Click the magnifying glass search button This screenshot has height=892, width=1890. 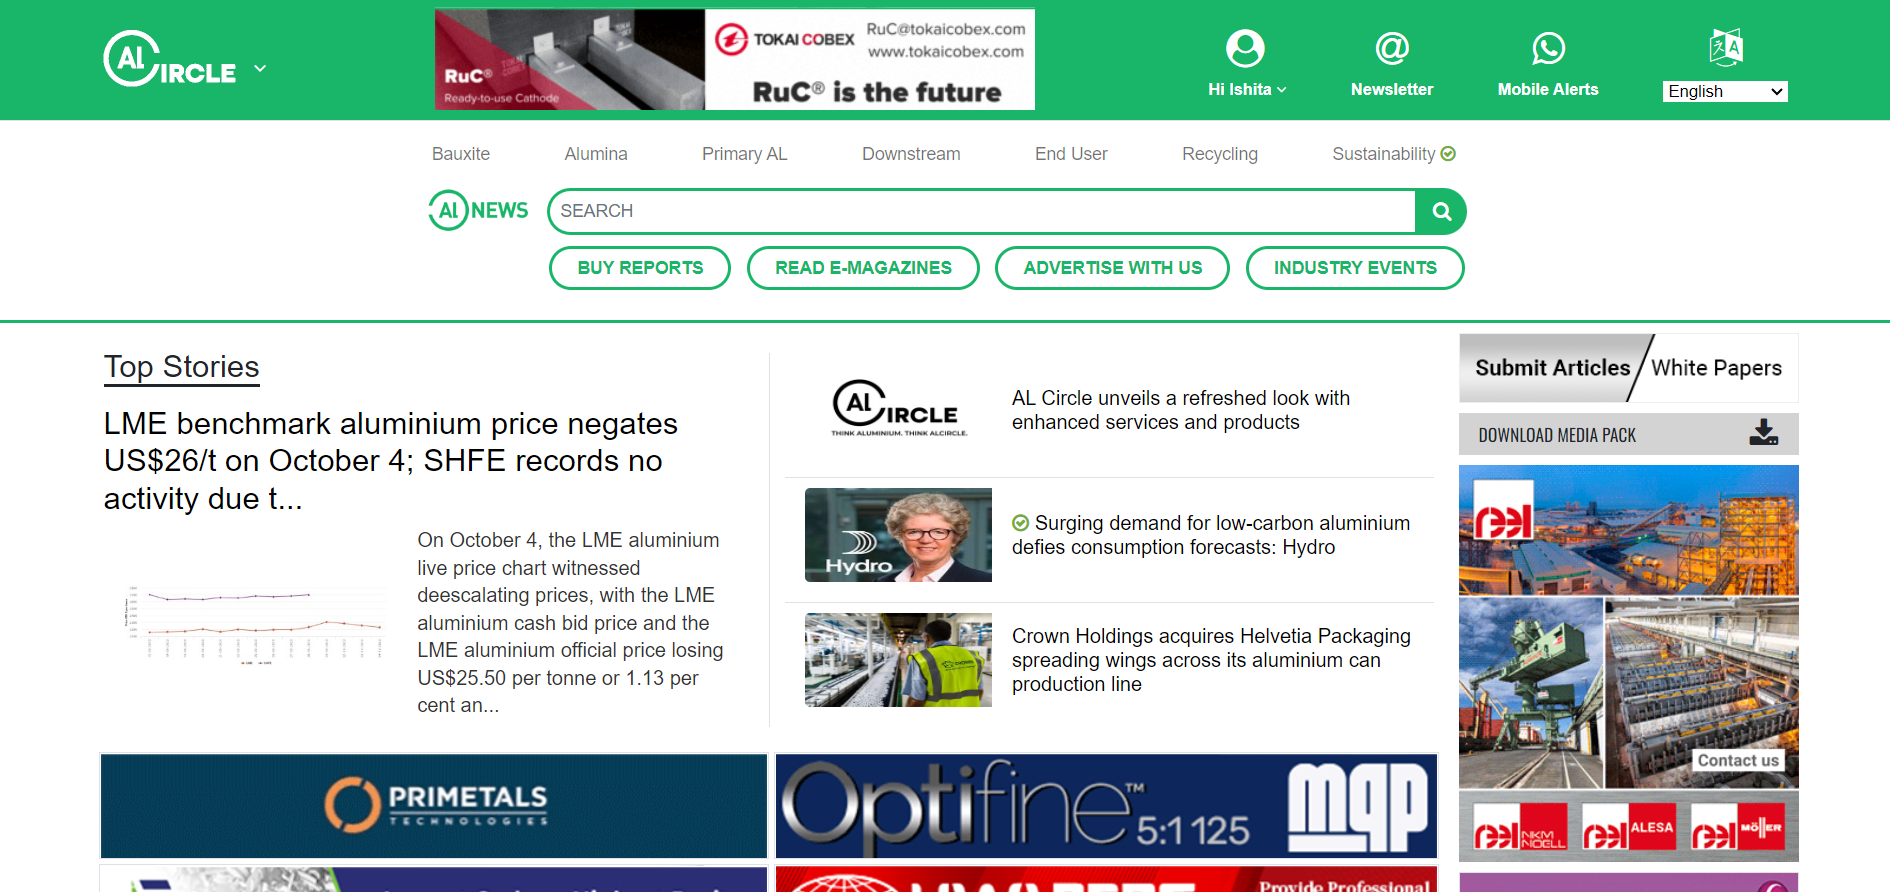tap(1441, 211)
